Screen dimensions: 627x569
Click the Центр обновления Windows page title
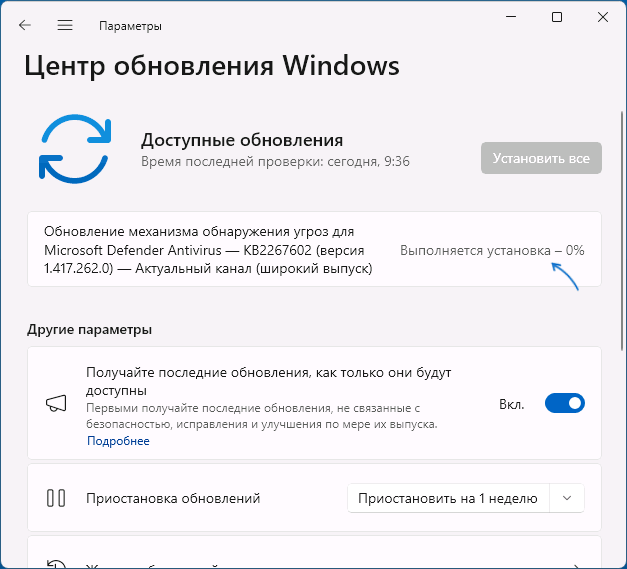[x=212, y=65]
